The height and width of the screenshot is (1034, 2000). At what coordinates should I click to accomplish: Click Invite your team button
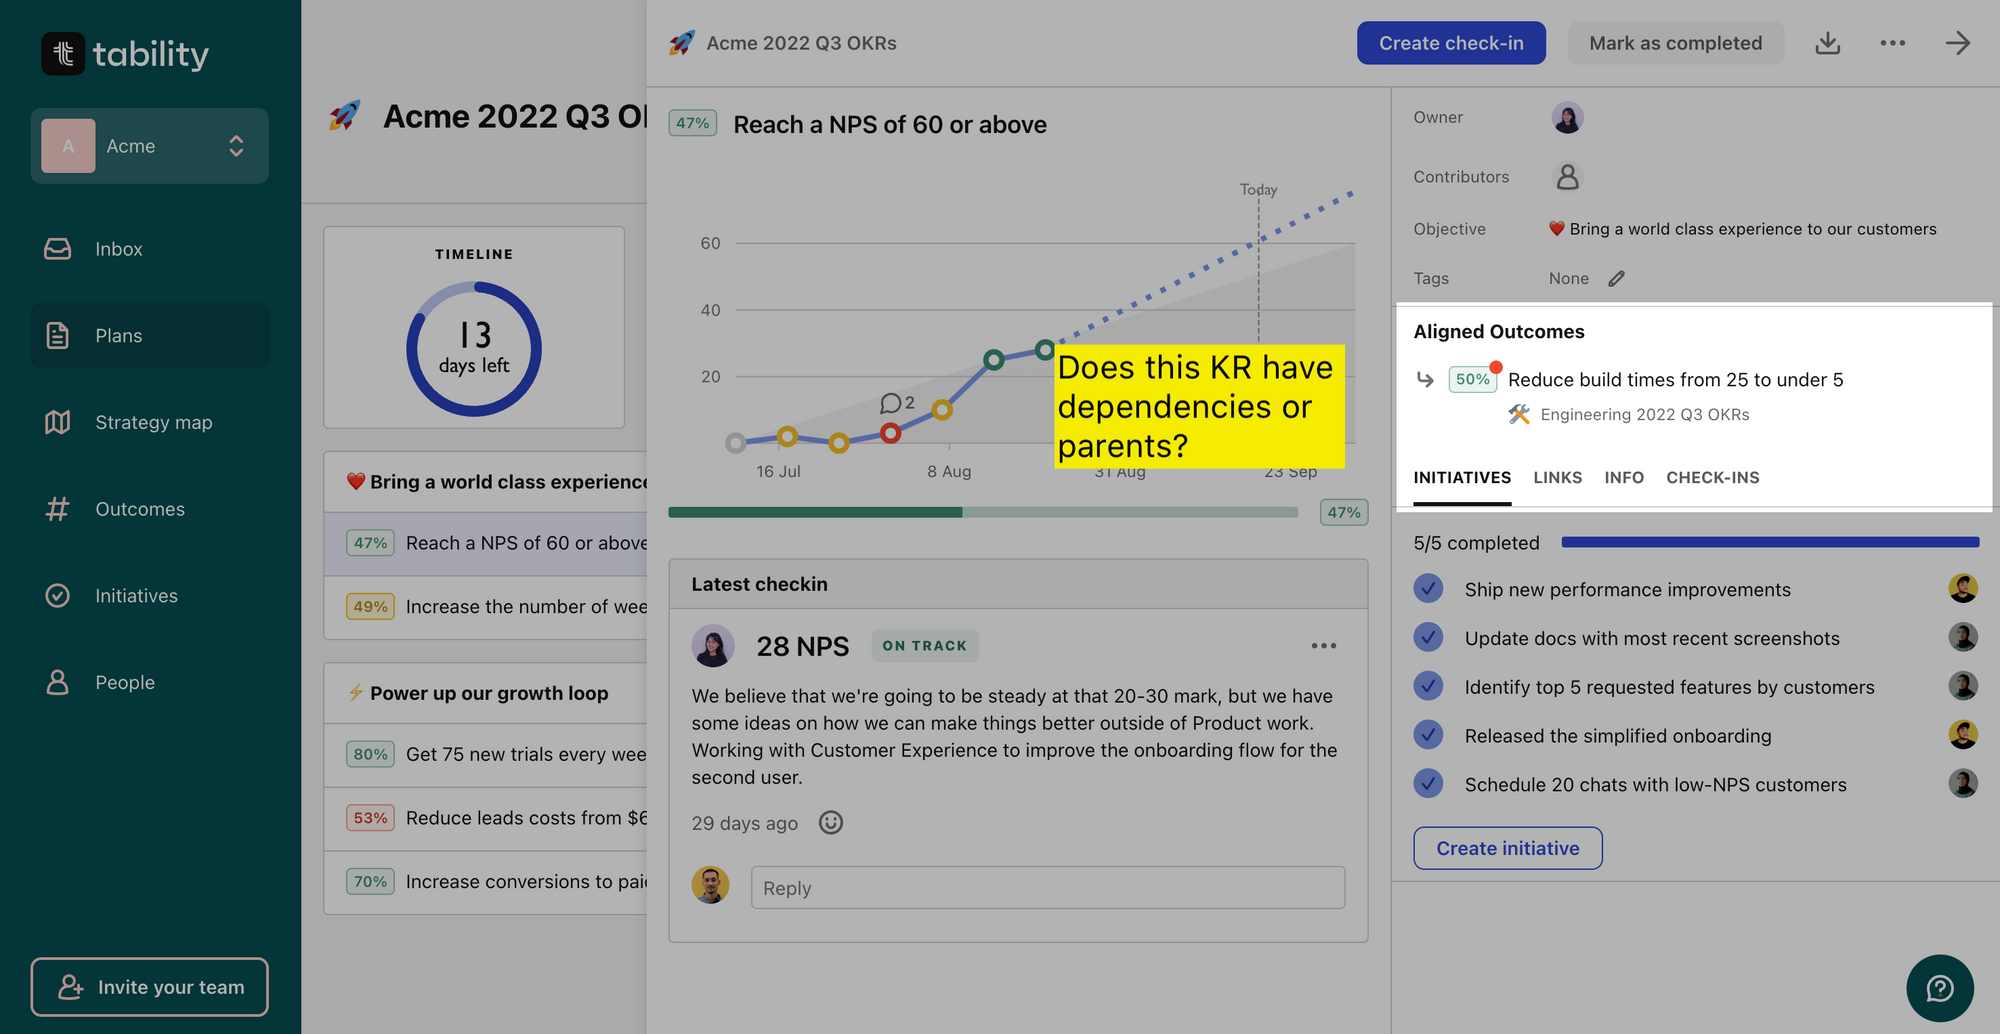click(x=150, y=987)
